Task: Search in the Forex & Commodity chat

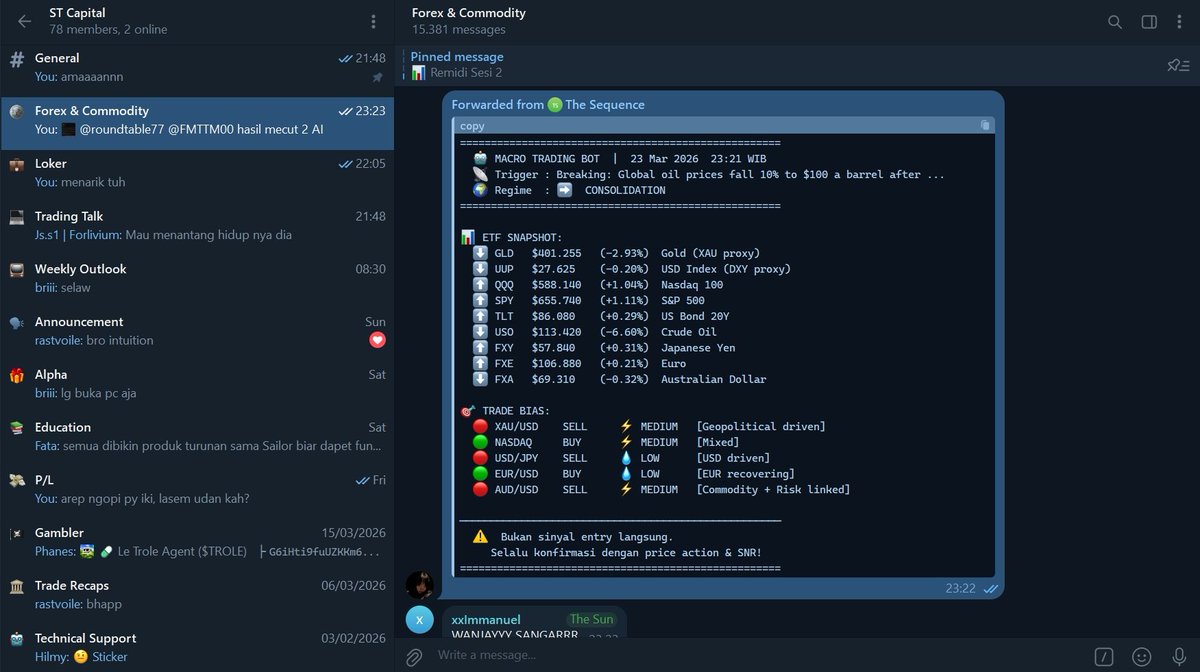Action: (1115, 21)
